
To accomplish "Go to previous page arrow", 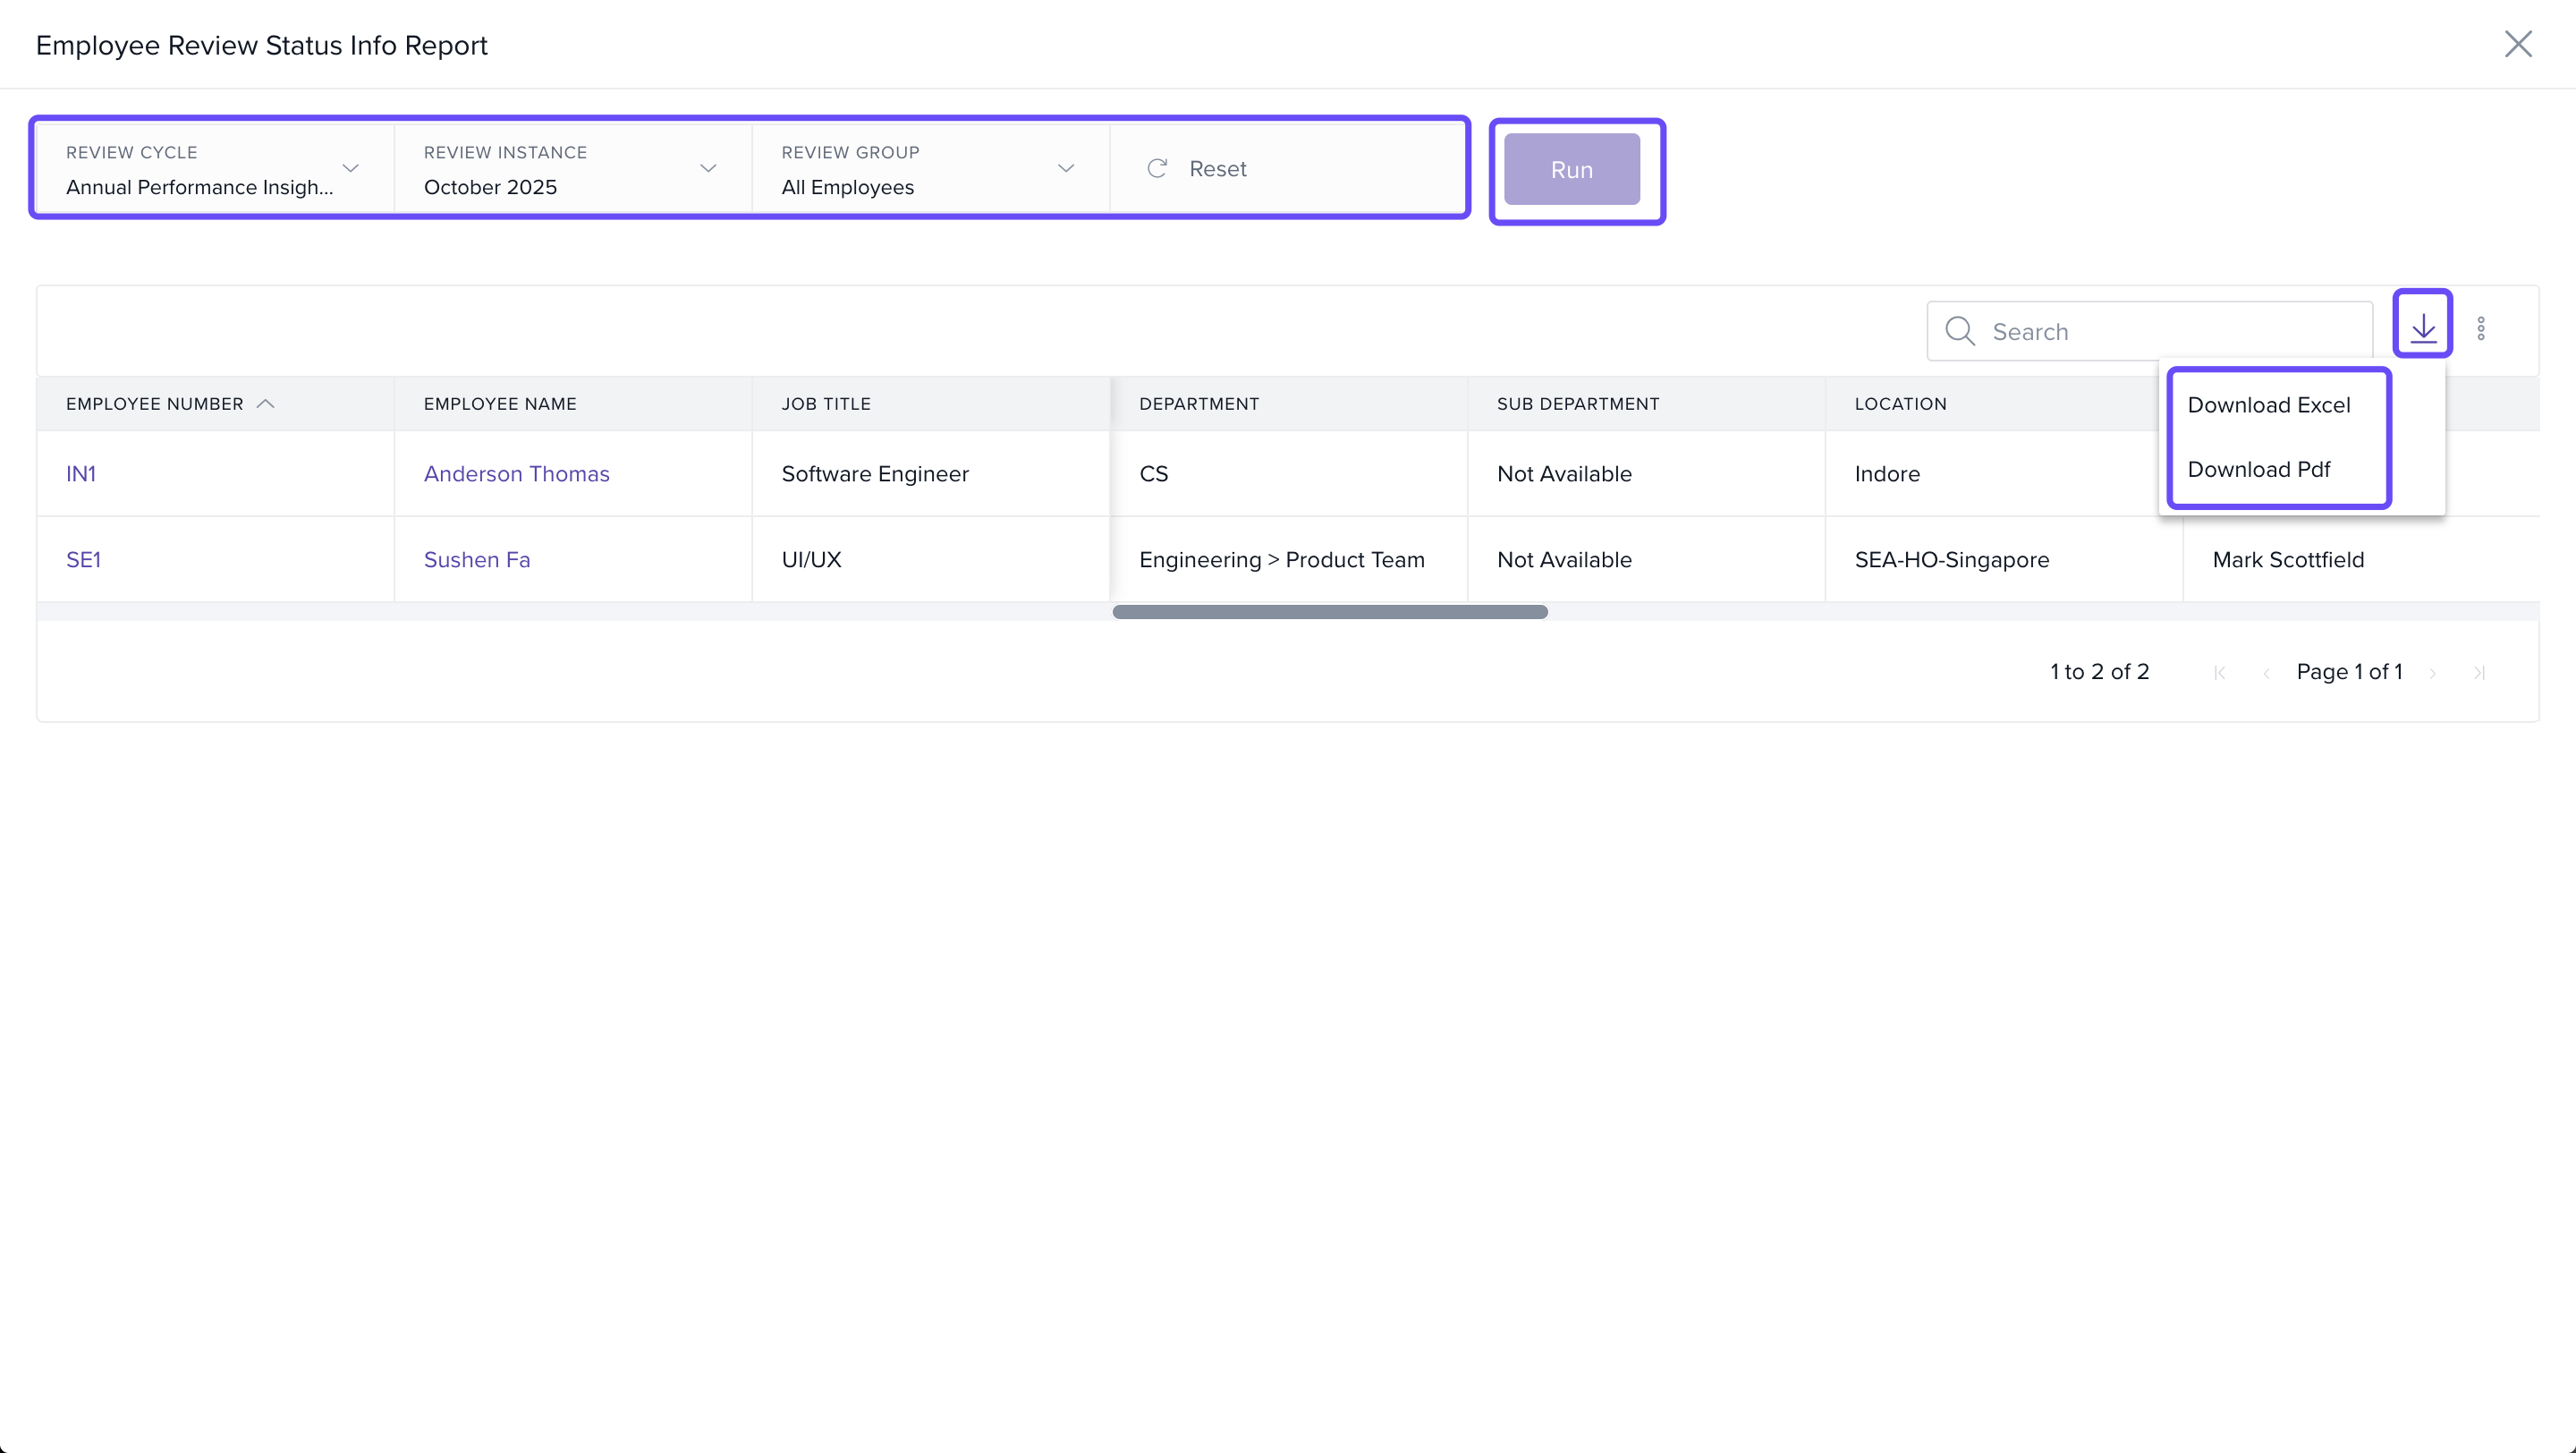I will 2266,673.
